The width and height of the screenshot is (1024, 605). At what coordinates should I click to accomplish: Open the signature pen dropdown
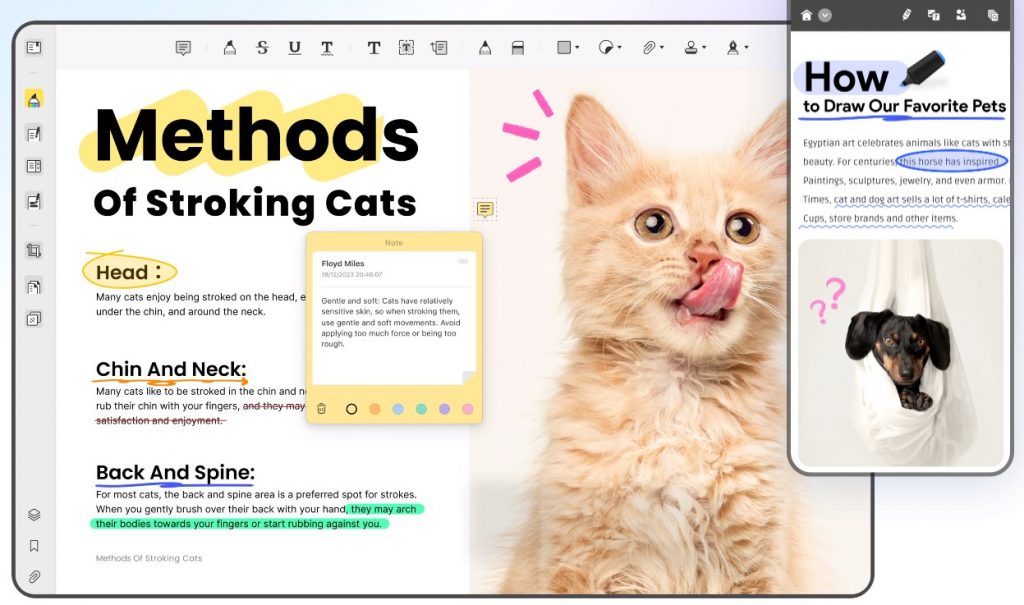[x=737, y=48]
